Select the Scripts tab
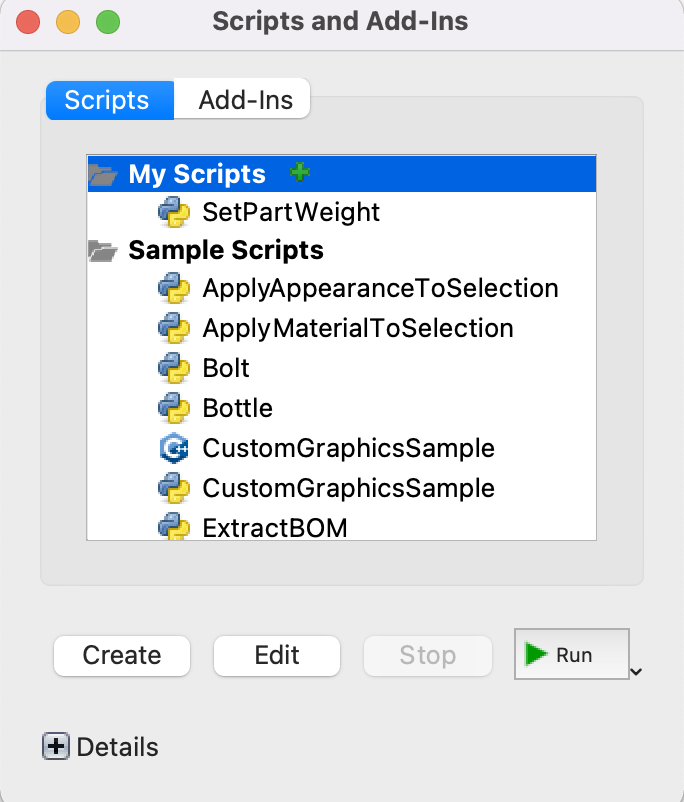Screen dimensions: 684x802 click(x=107, y=100)
